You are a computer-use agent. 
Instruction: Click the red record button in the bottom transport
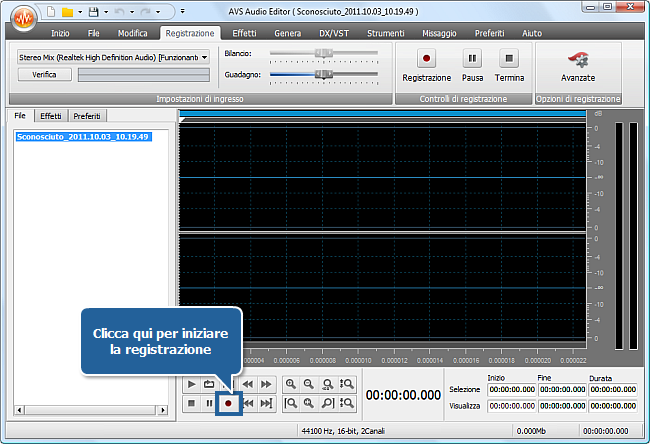228,403
